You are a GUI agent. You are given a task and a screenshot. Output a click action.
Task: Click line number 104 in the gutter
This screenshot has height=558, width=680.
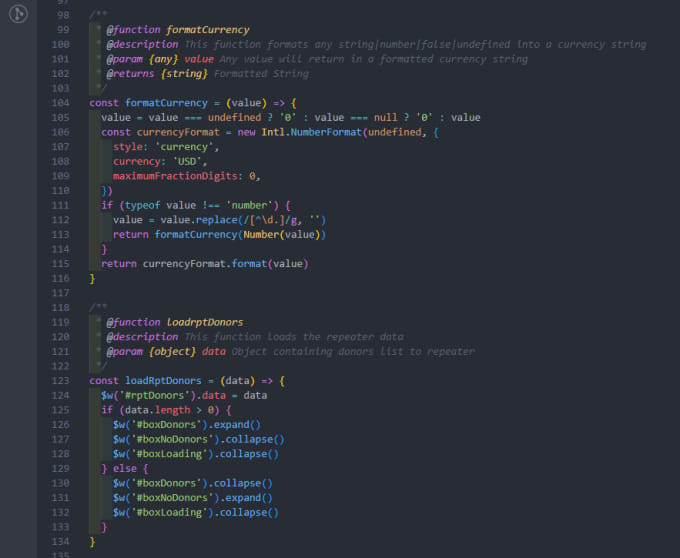60,103
